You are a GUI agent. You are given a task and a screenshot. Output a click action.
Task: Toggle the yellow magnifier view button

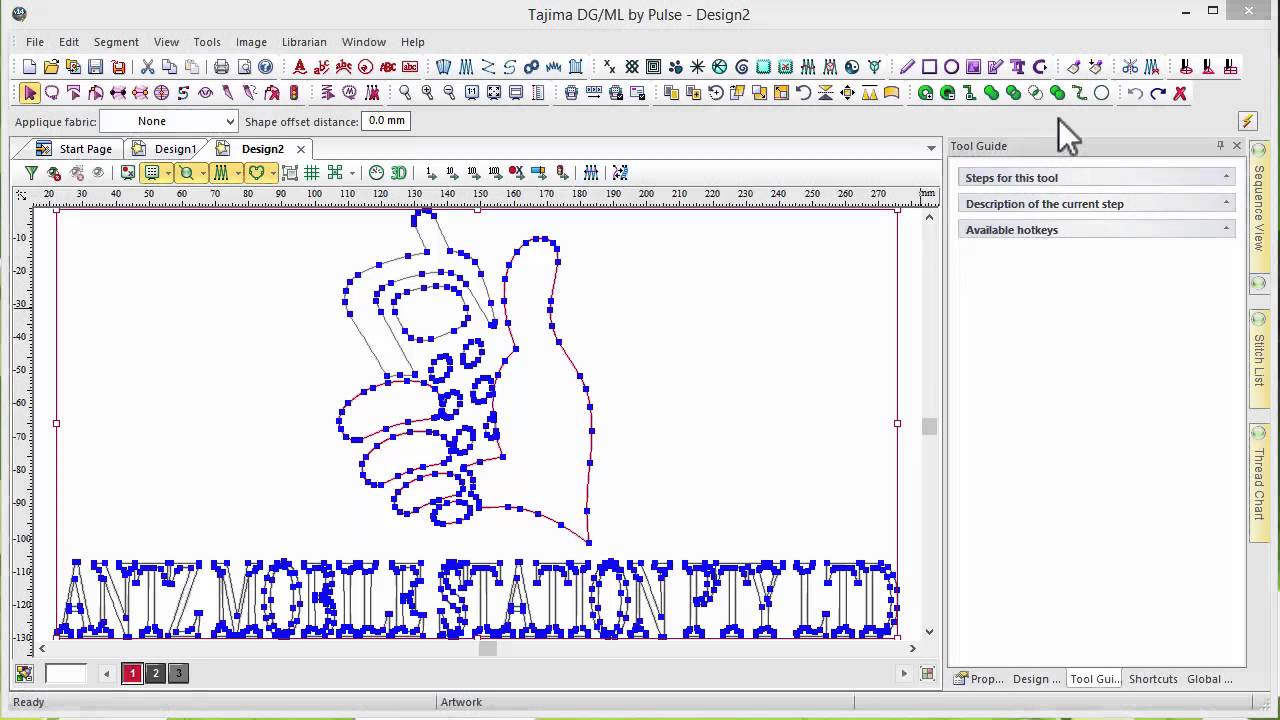186,173
